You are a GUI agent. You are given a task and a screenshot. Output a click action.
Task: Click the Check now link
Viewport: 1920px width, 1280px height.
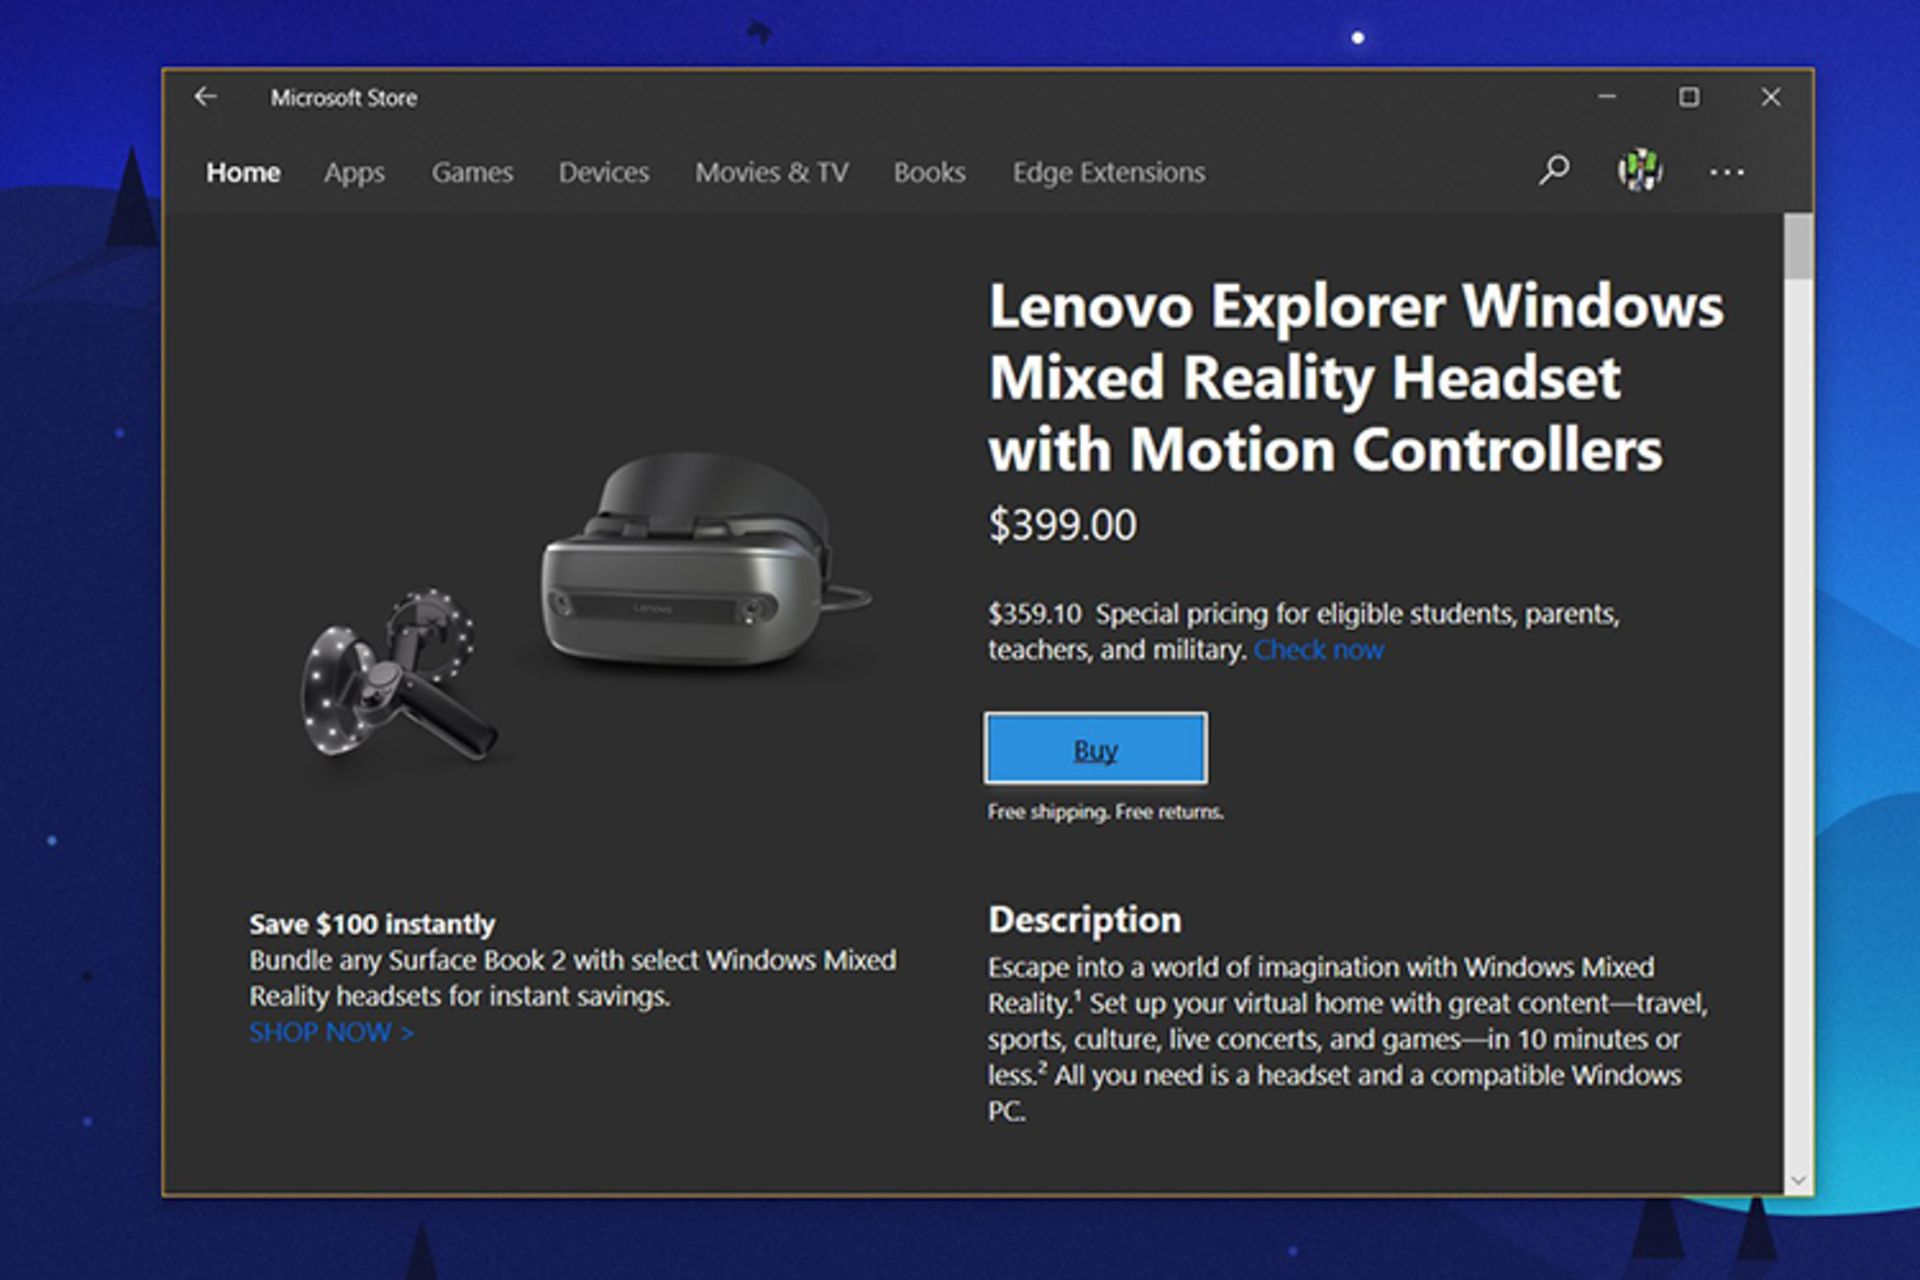point(1318,650)
